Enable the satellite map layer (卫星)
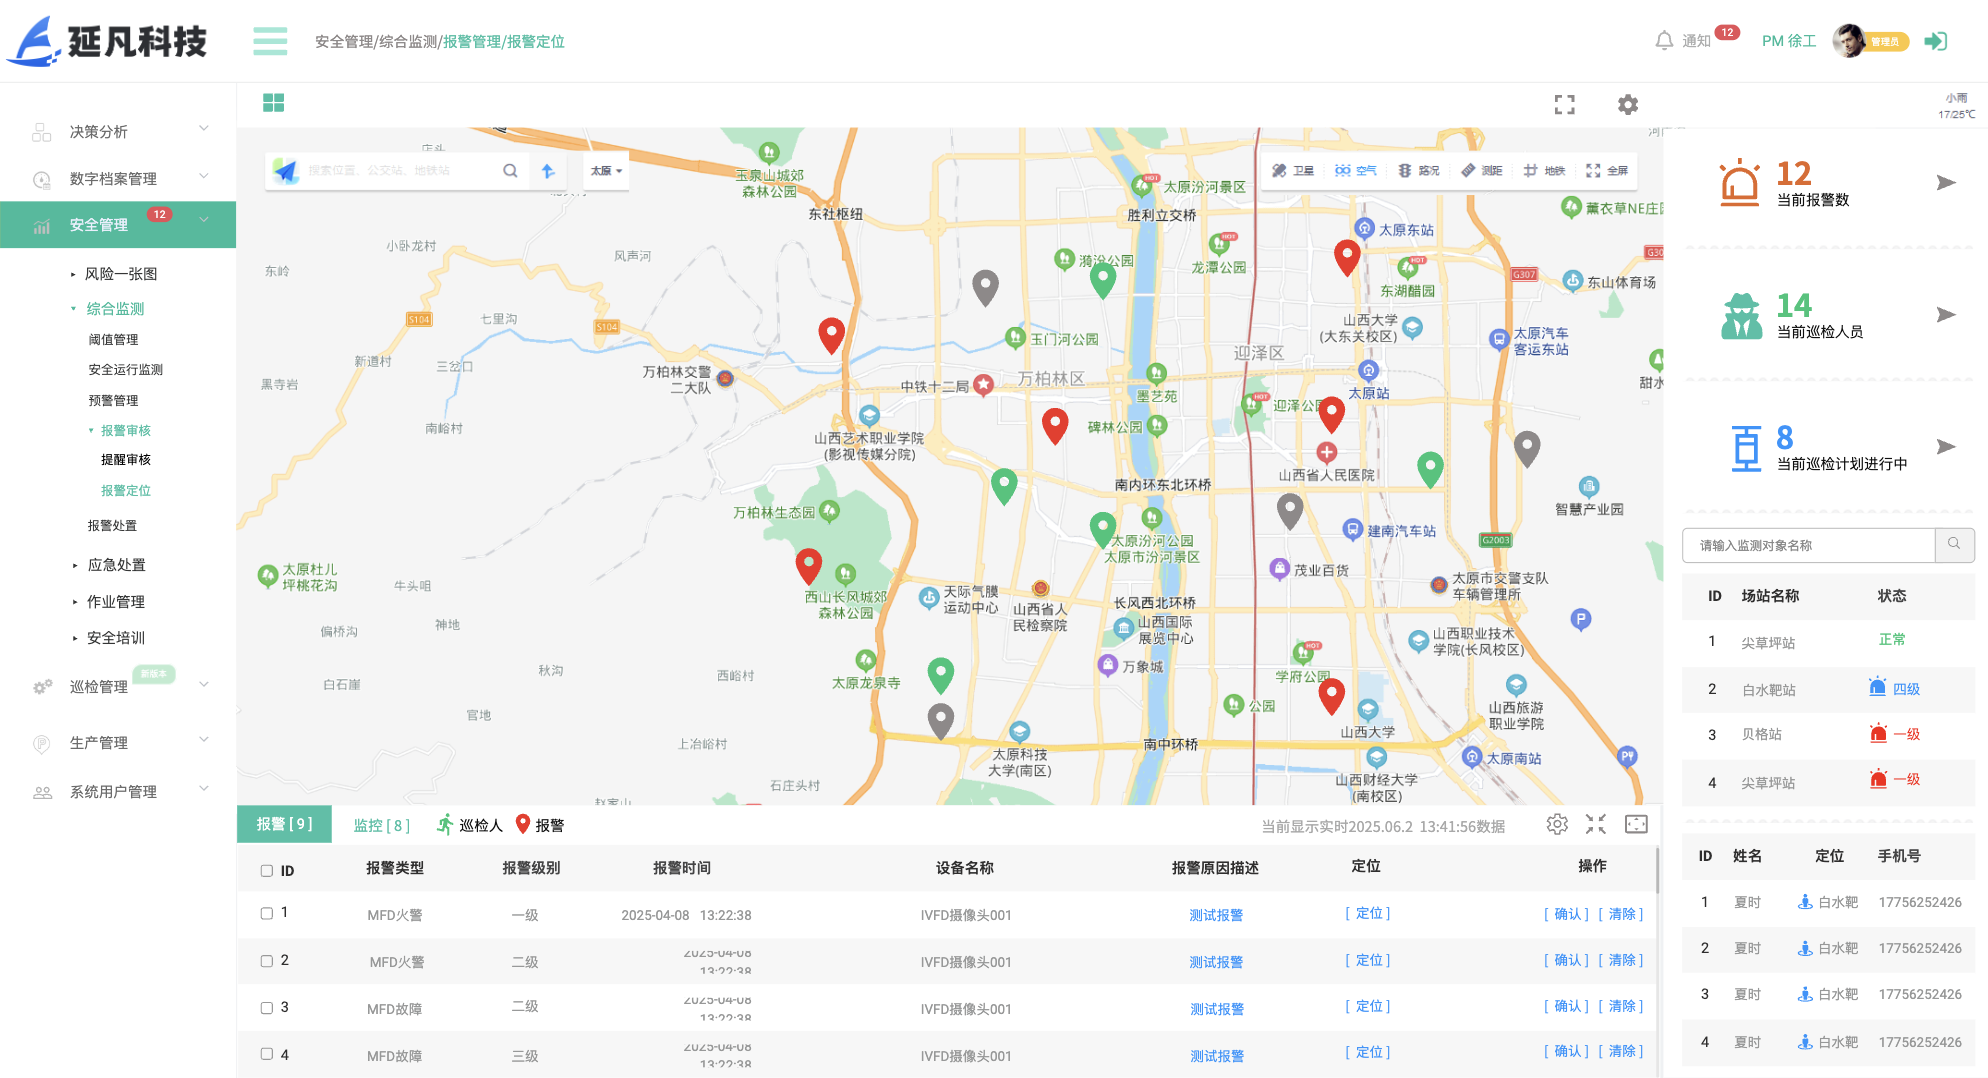1988x1078 pixels. [1293, 170]
